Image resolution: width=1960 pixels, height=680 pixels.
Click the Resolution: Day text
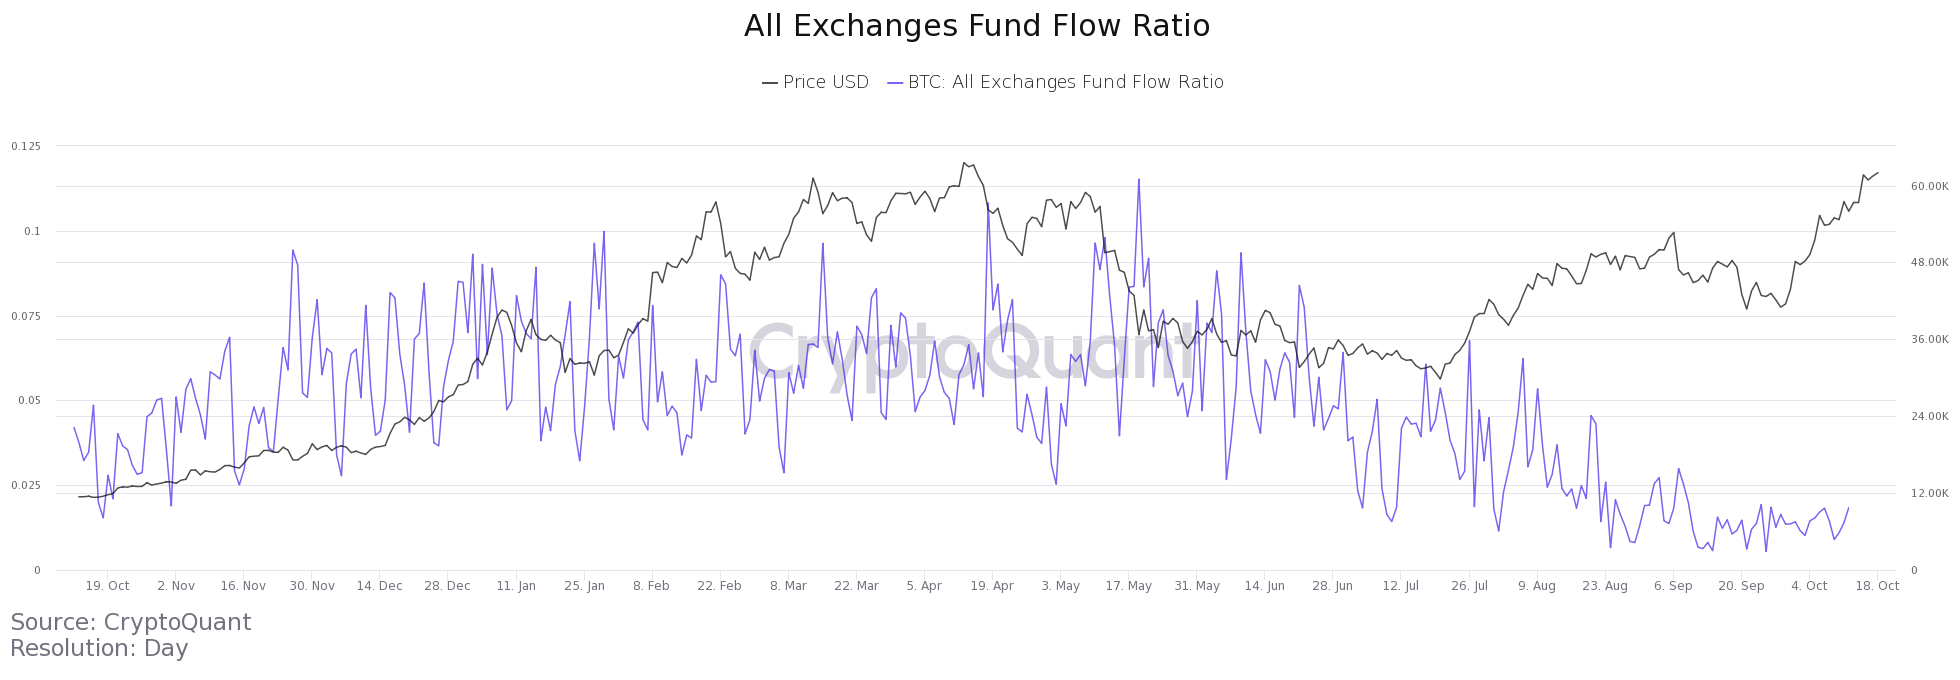pyautogui.click(x=99, y=648)
